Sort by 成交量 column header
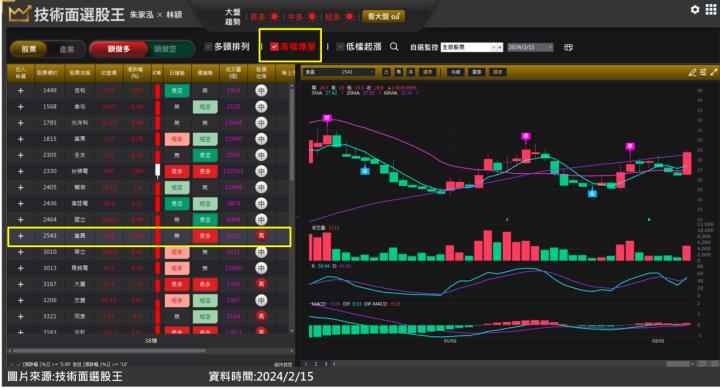Image resolution: width=720 pixels, height=390 pixels. click(x=233, y=73)
